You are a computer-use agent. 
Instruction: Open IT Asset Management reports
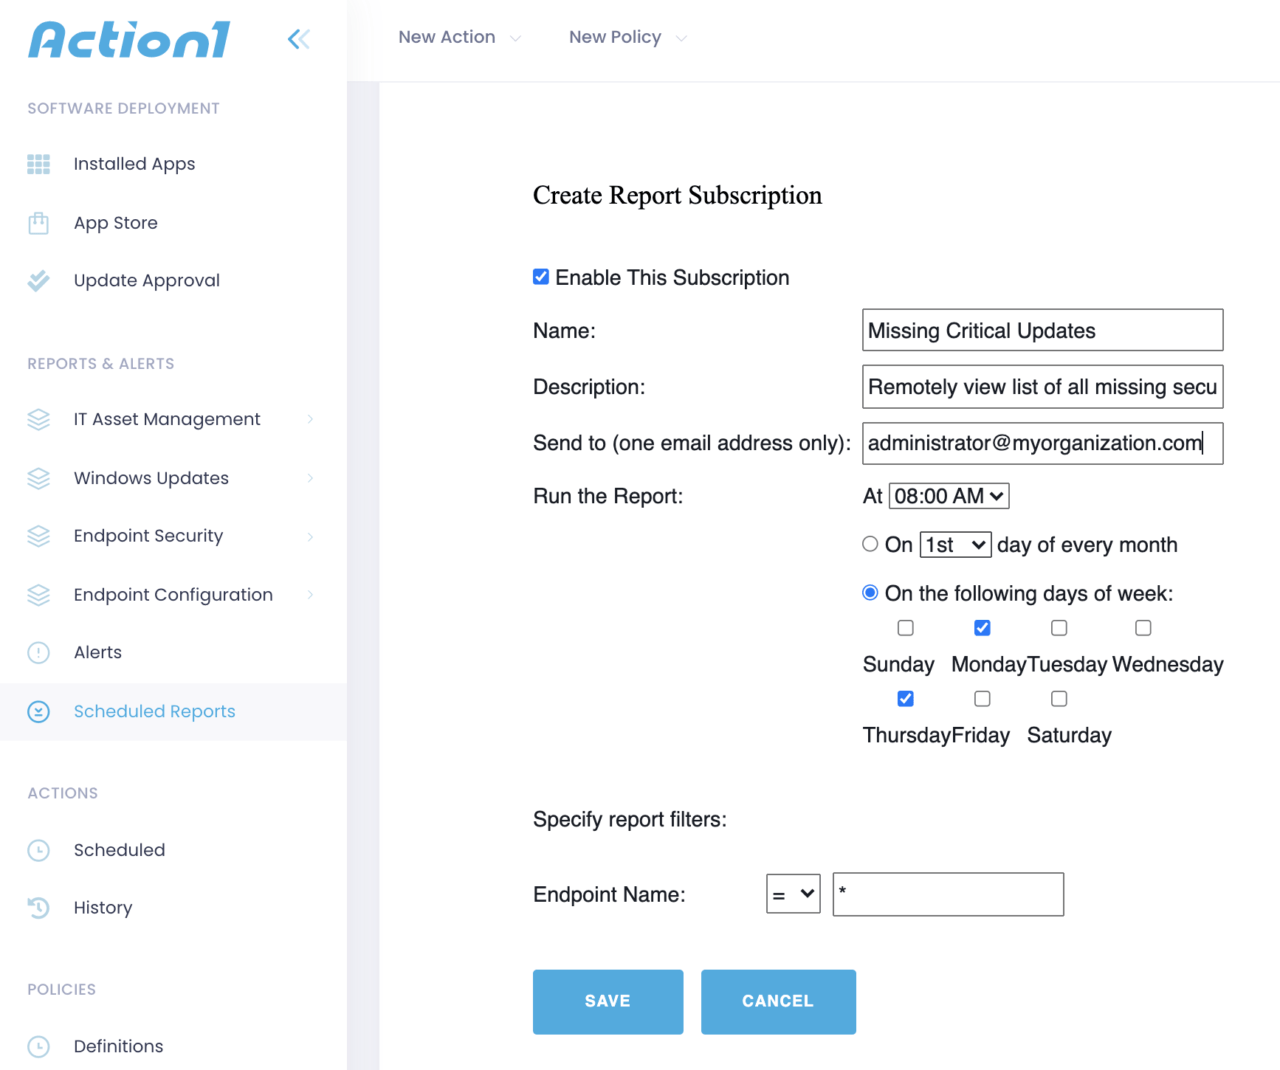pyautogui.click(x=166, y=419)
